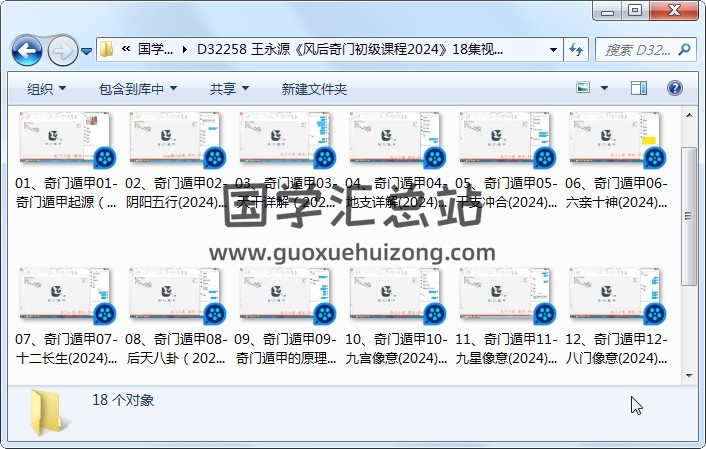
Task: Open the recent pages dropdown arrow
Action: [87, 50]
